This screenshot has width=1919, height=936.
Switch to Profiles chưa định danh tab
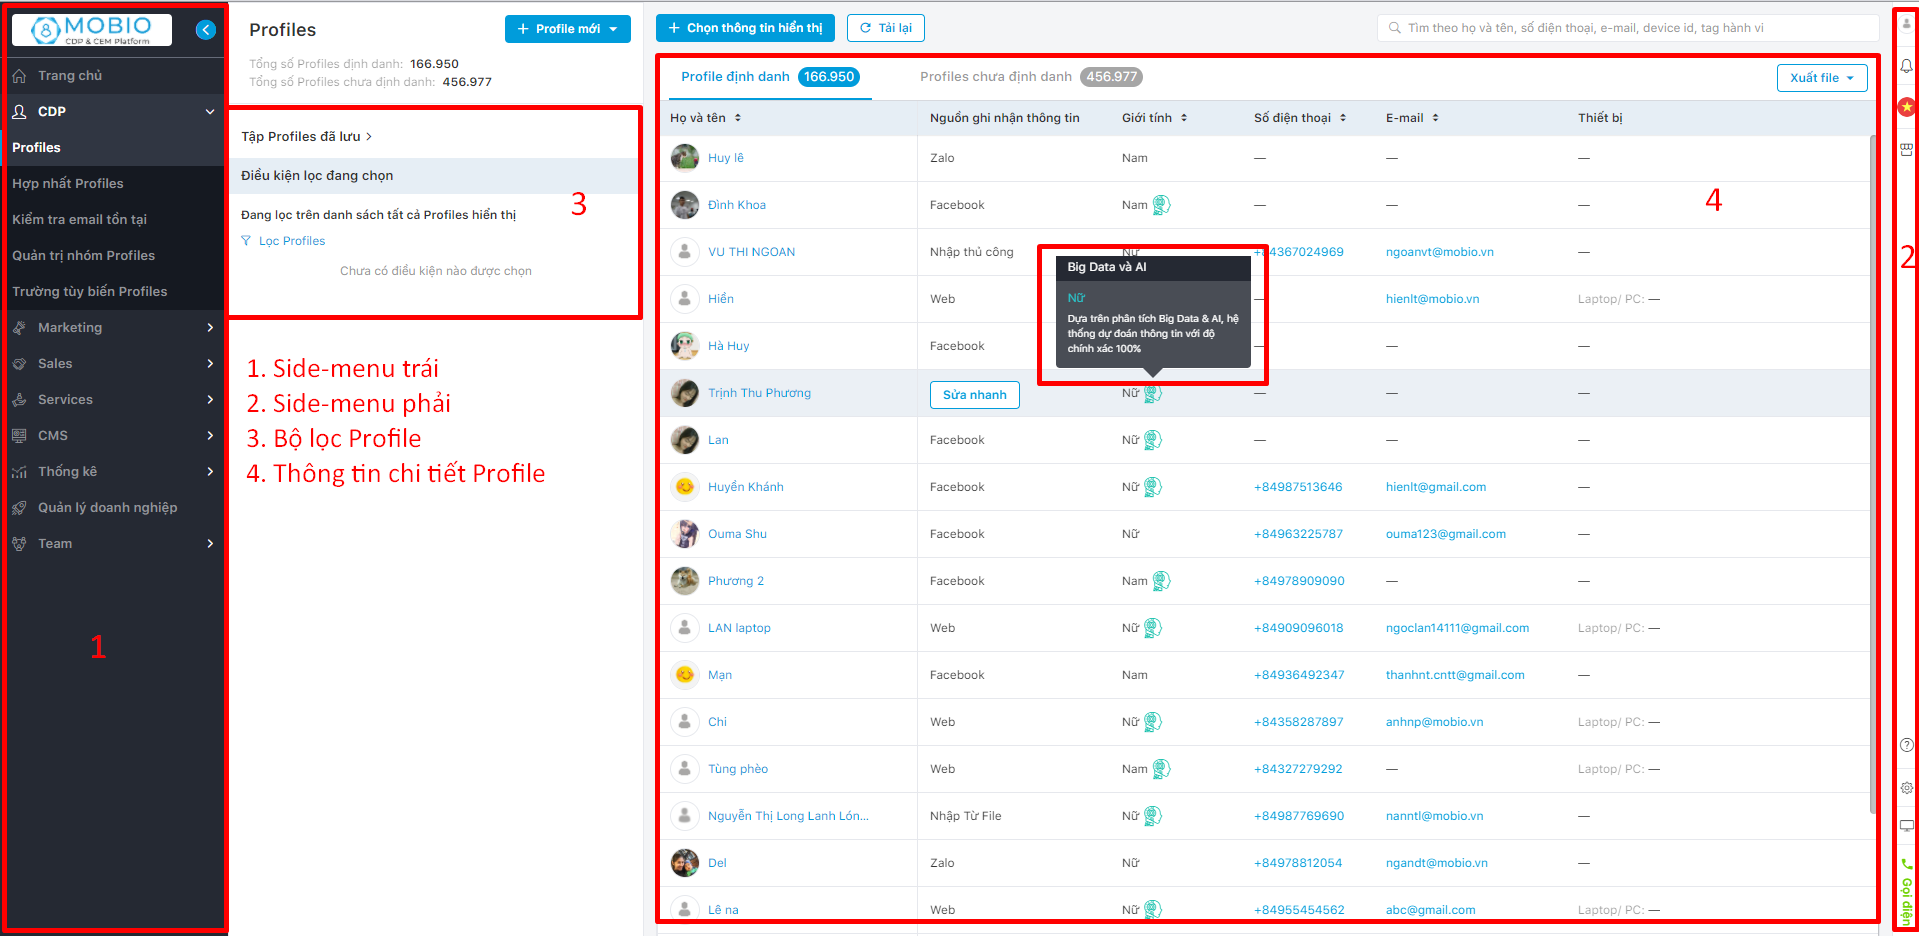[x=1031, y=77]
